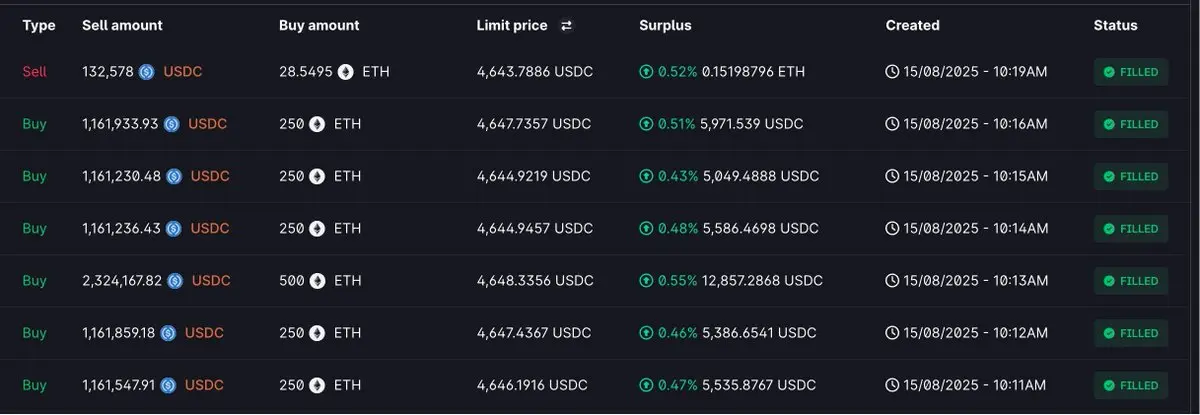Image resolution: width=1200 pixels, height=415 pixels.
Task: Open the USDC link after 1,161,933.93
Action: tap(208, 124)
